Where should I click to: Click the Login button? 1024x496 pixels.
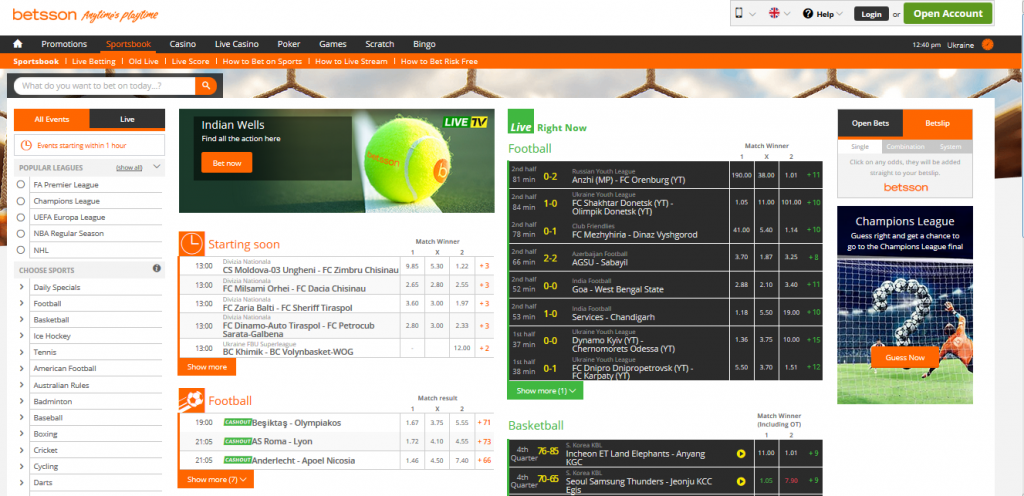(871, 14)
